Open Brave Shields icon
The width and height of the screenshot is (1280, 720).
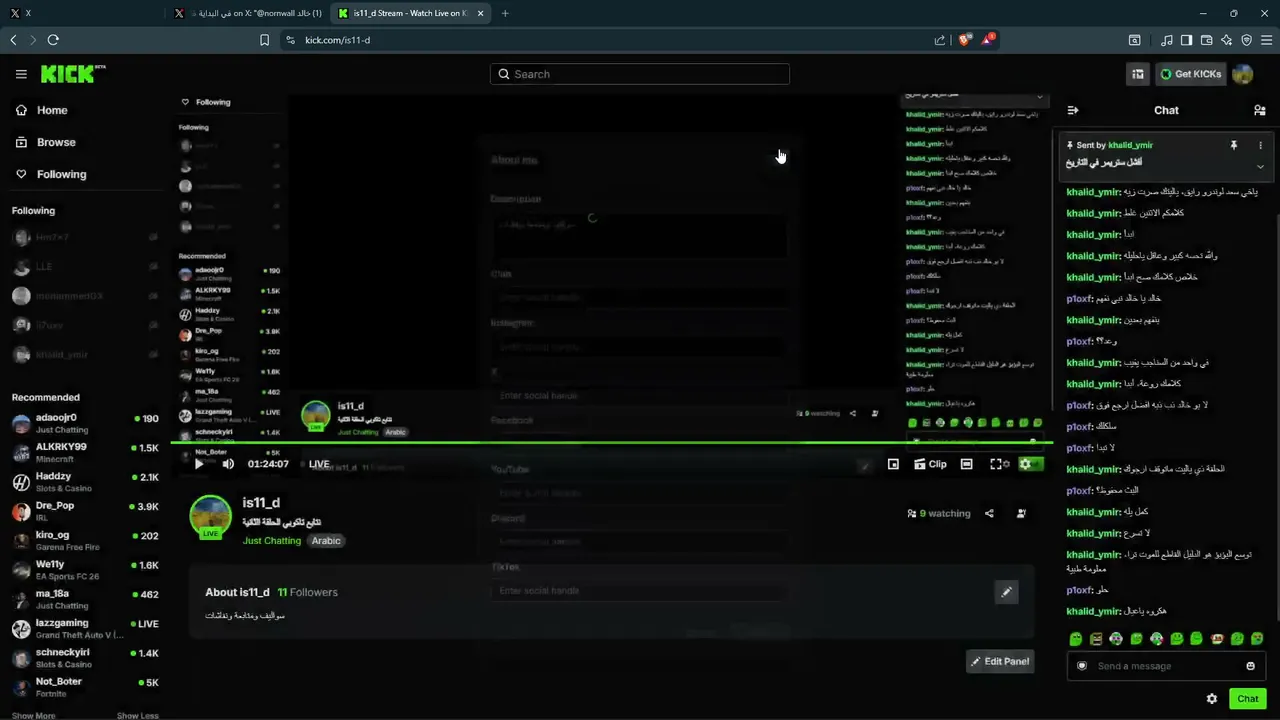click(x=964, y=40)
